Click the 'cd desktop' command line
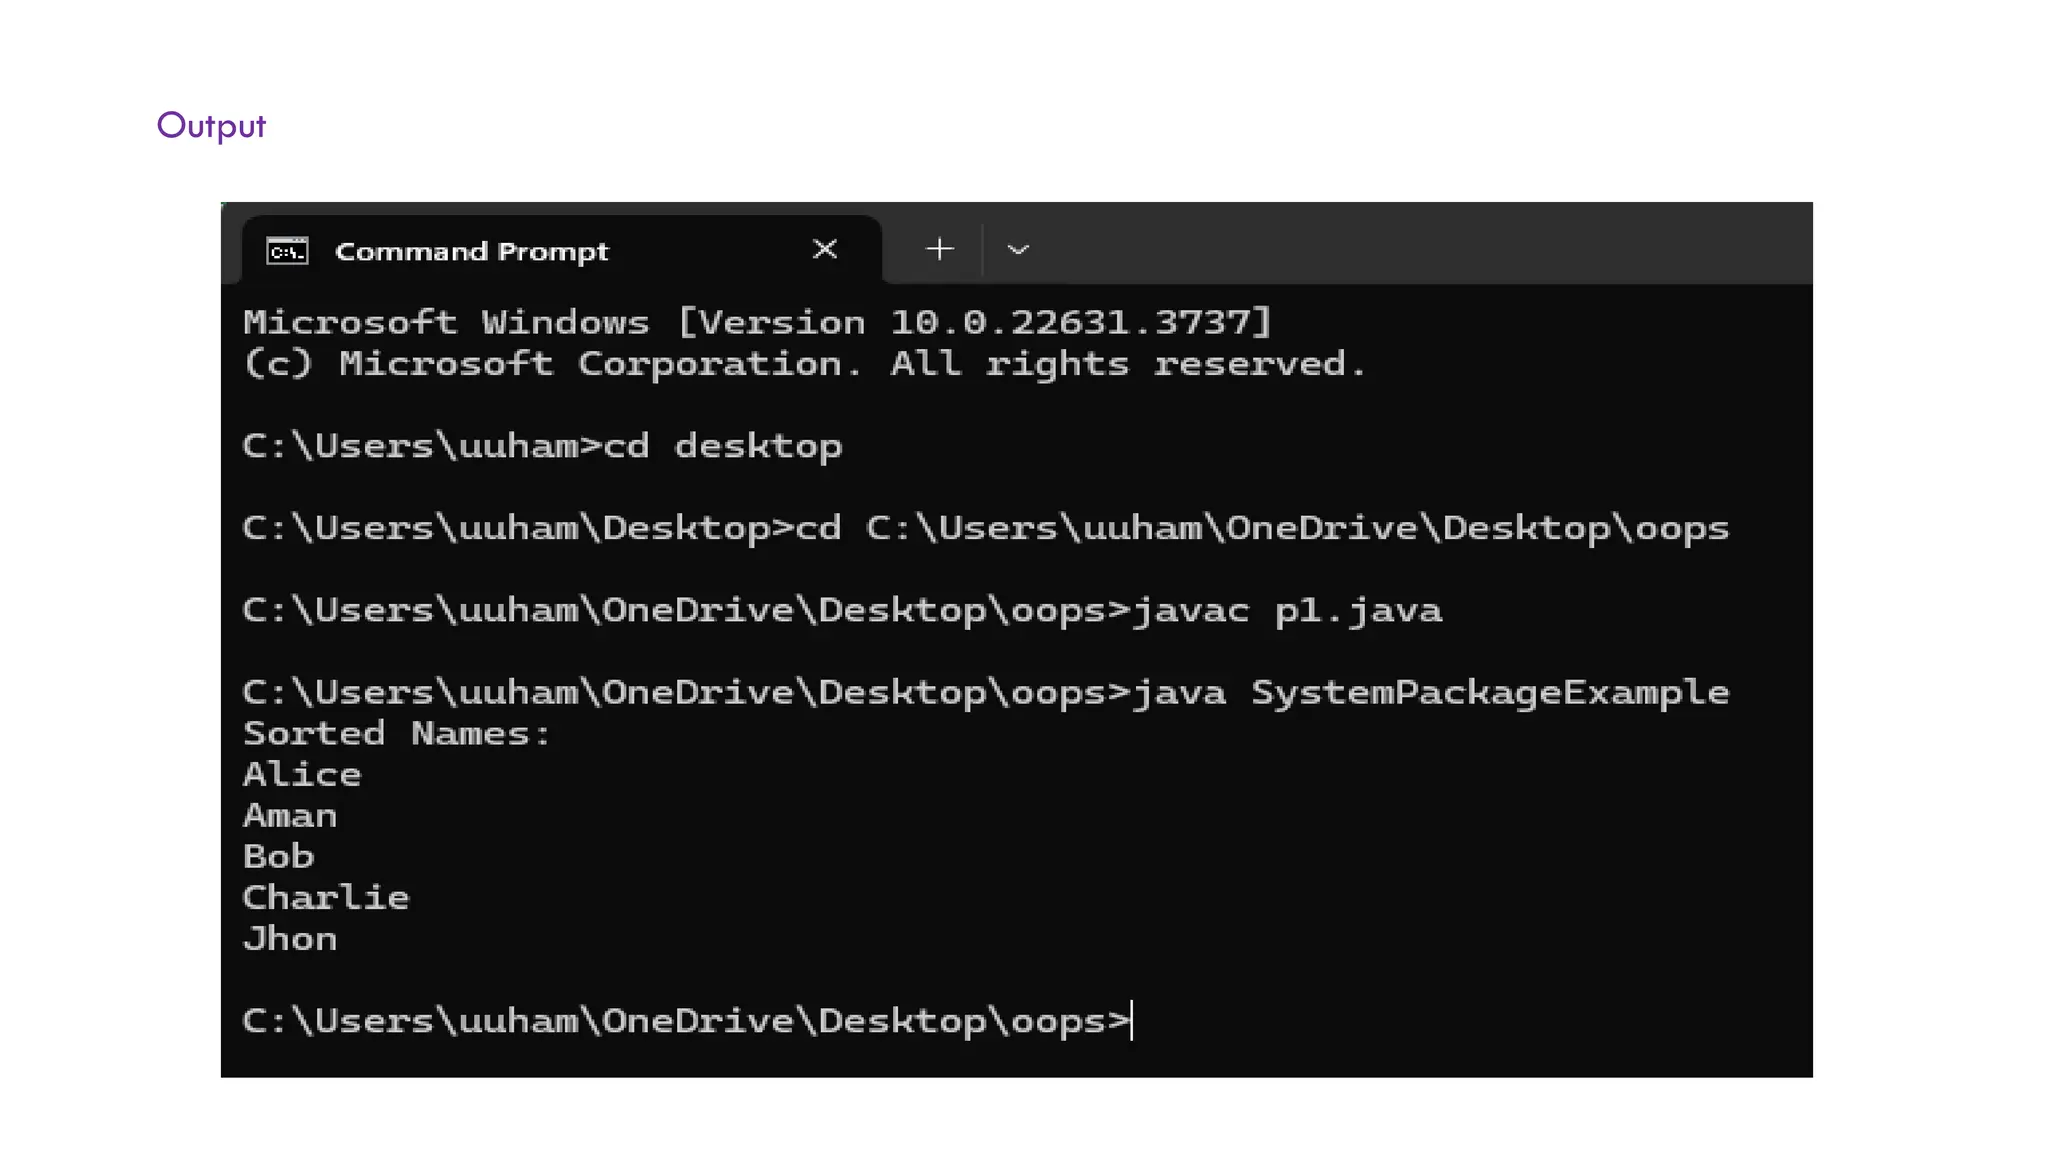 pyautogui.click(x=542, y=446)
